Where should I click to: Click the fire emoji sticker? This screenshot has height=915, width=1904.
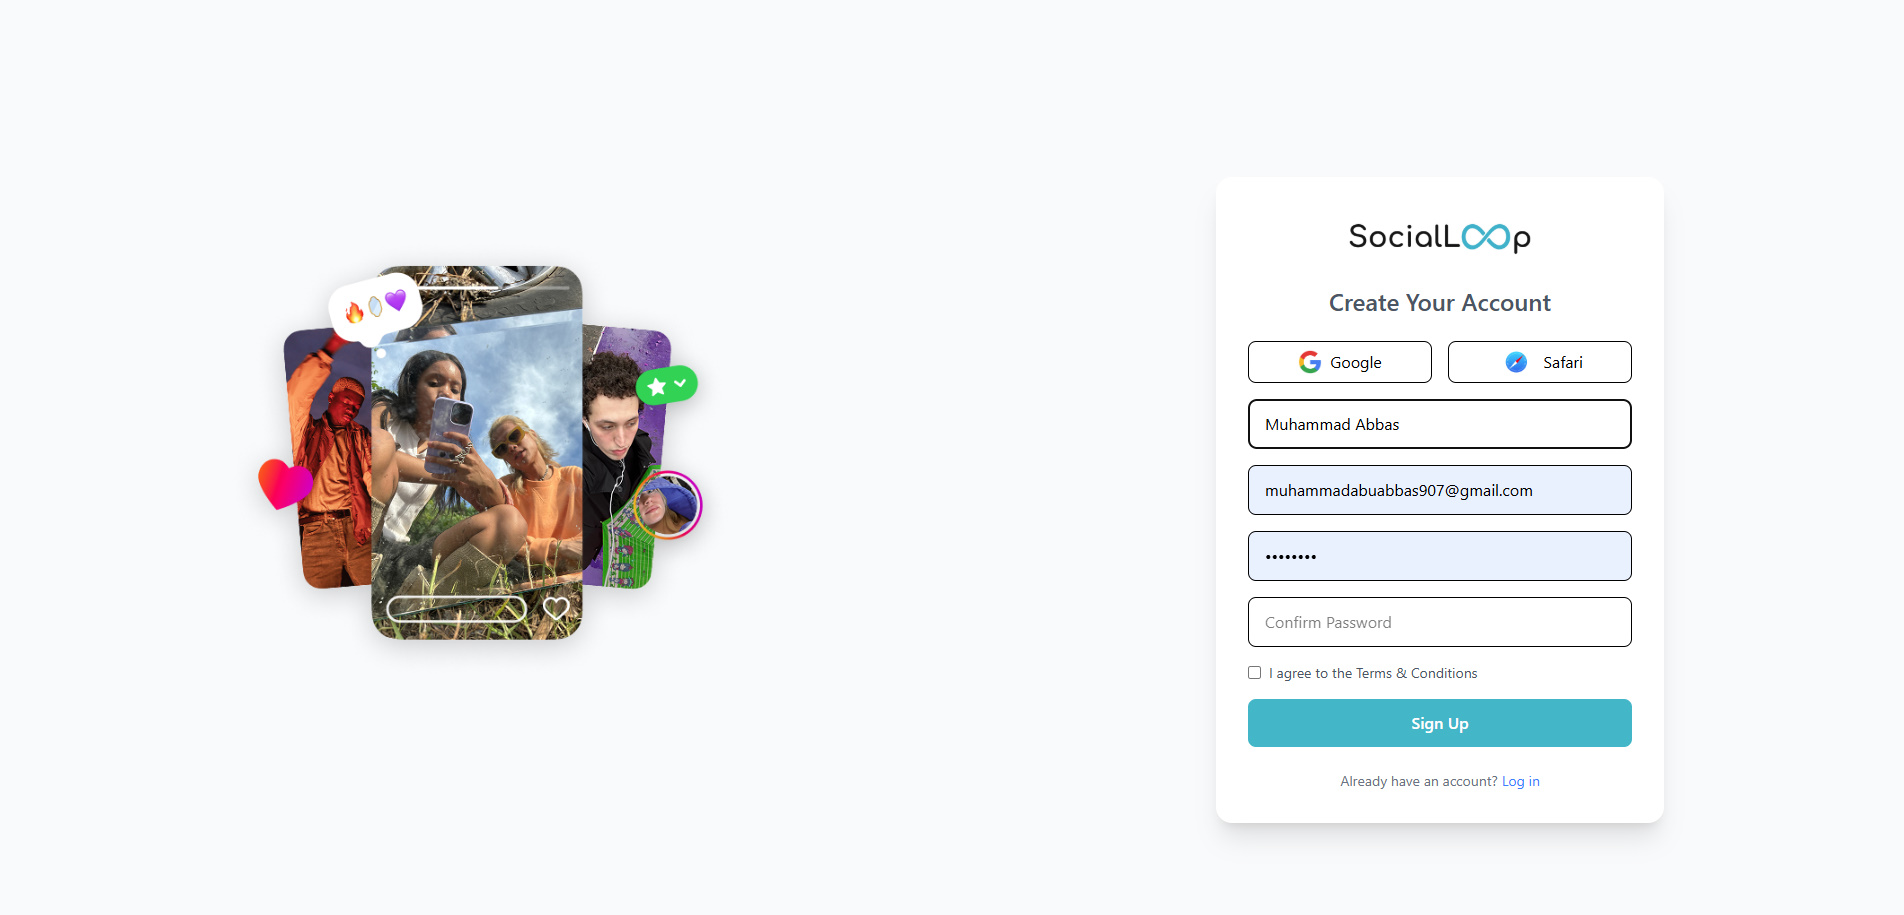pyautogui.click(x=355, y=310)
